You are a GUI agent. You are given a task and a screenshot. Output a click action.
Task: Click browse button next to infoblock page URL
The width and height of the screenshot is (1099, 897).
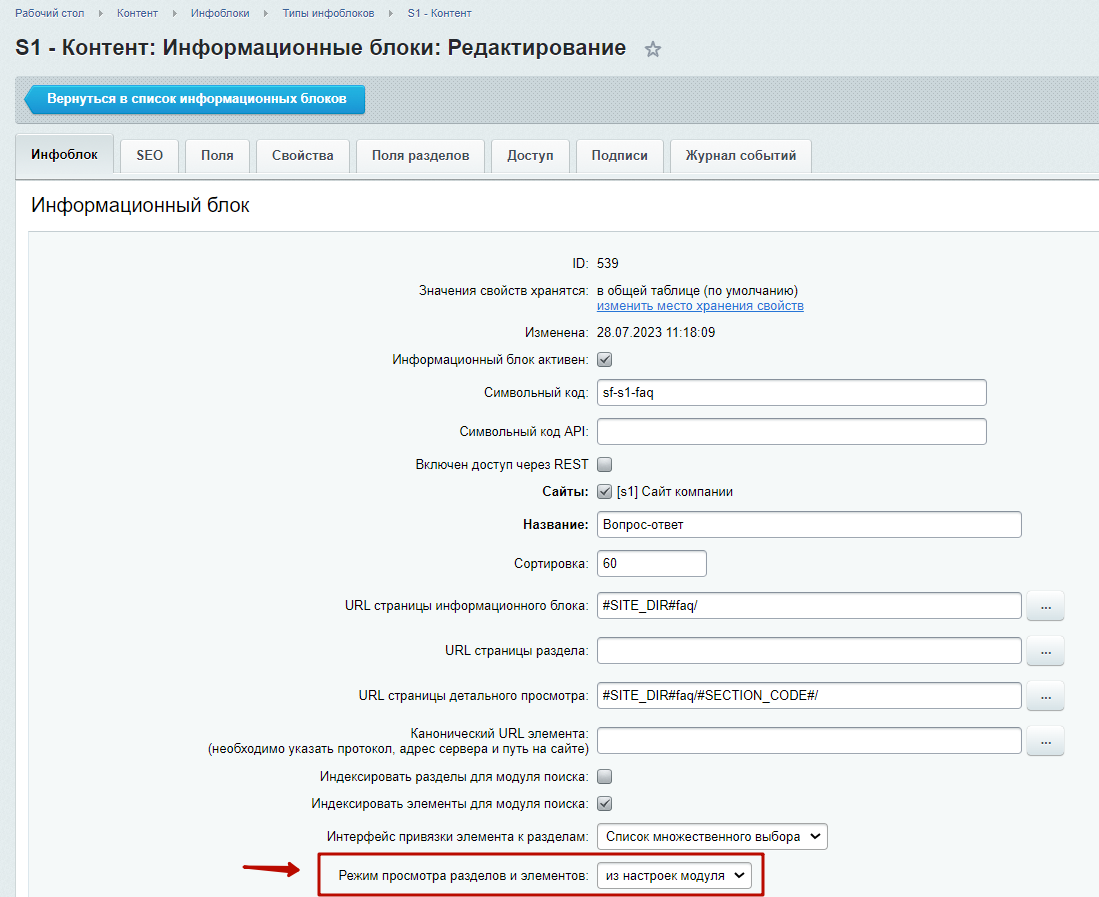tap(1045, 606)
